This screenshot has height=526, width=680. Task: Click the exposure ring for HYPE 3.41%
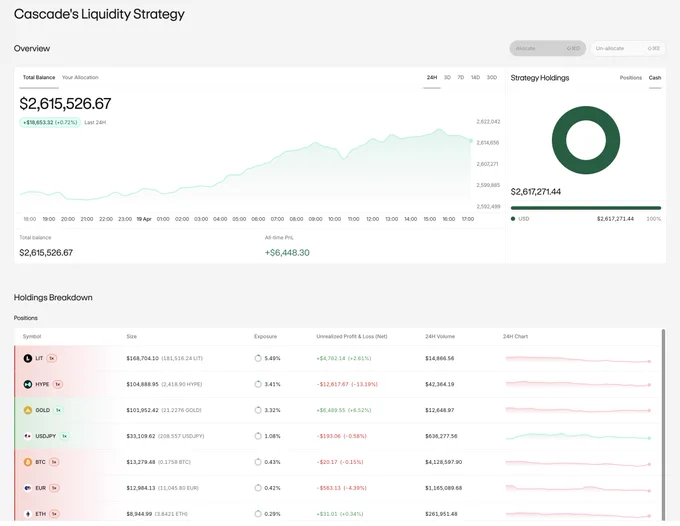(x=258, y=384)
